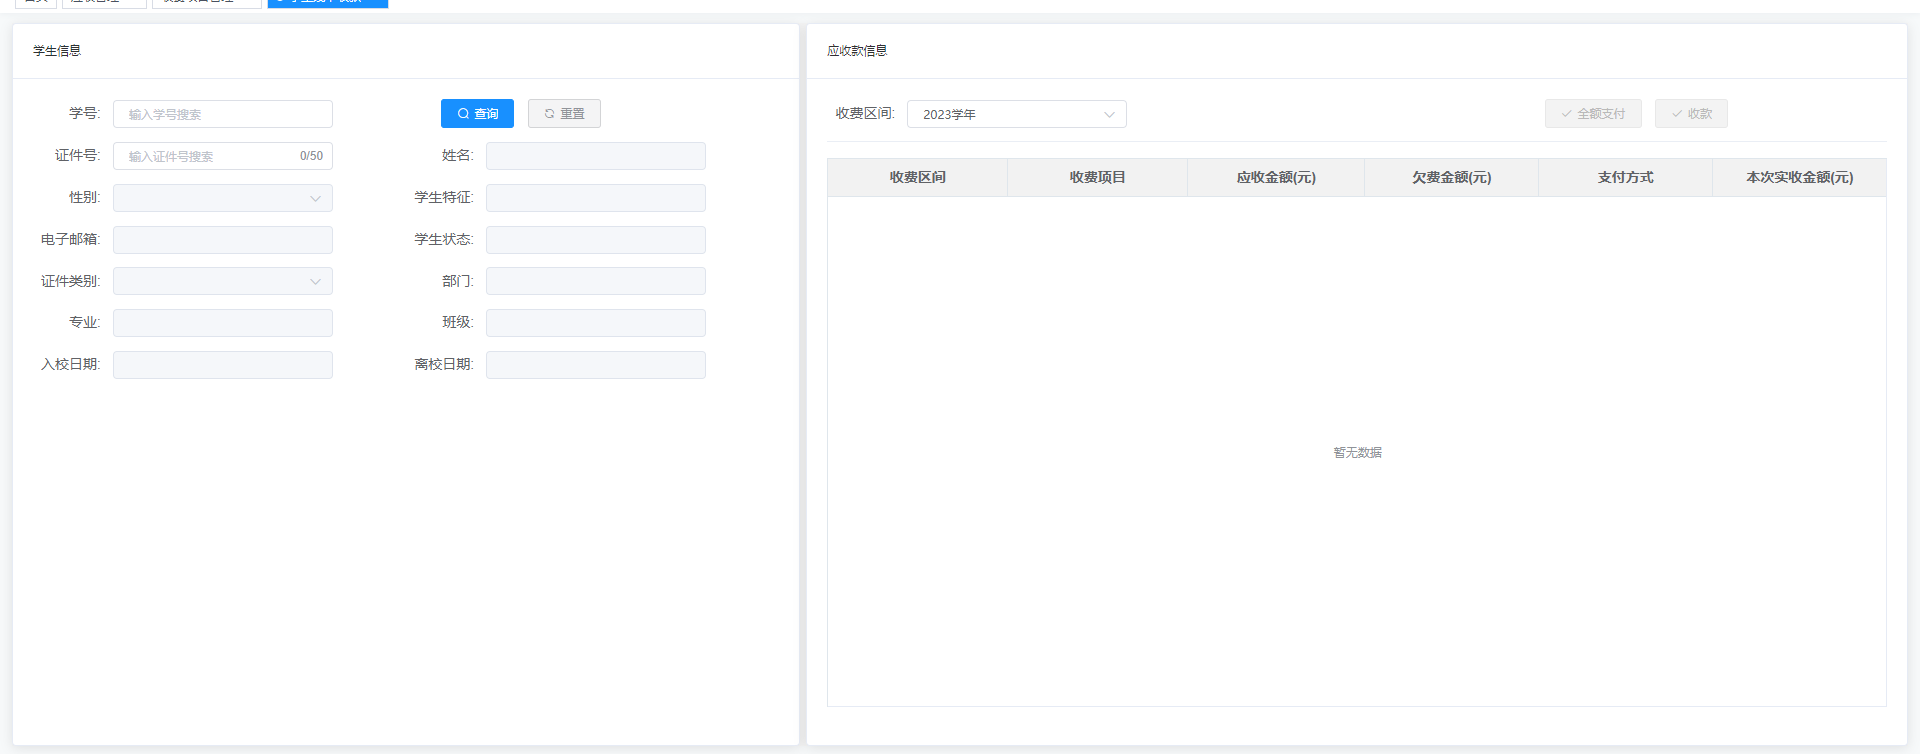Screen dimensions: 1920x754
Task: Click the 学生特征 field
Action: click(x=596, y=198)
